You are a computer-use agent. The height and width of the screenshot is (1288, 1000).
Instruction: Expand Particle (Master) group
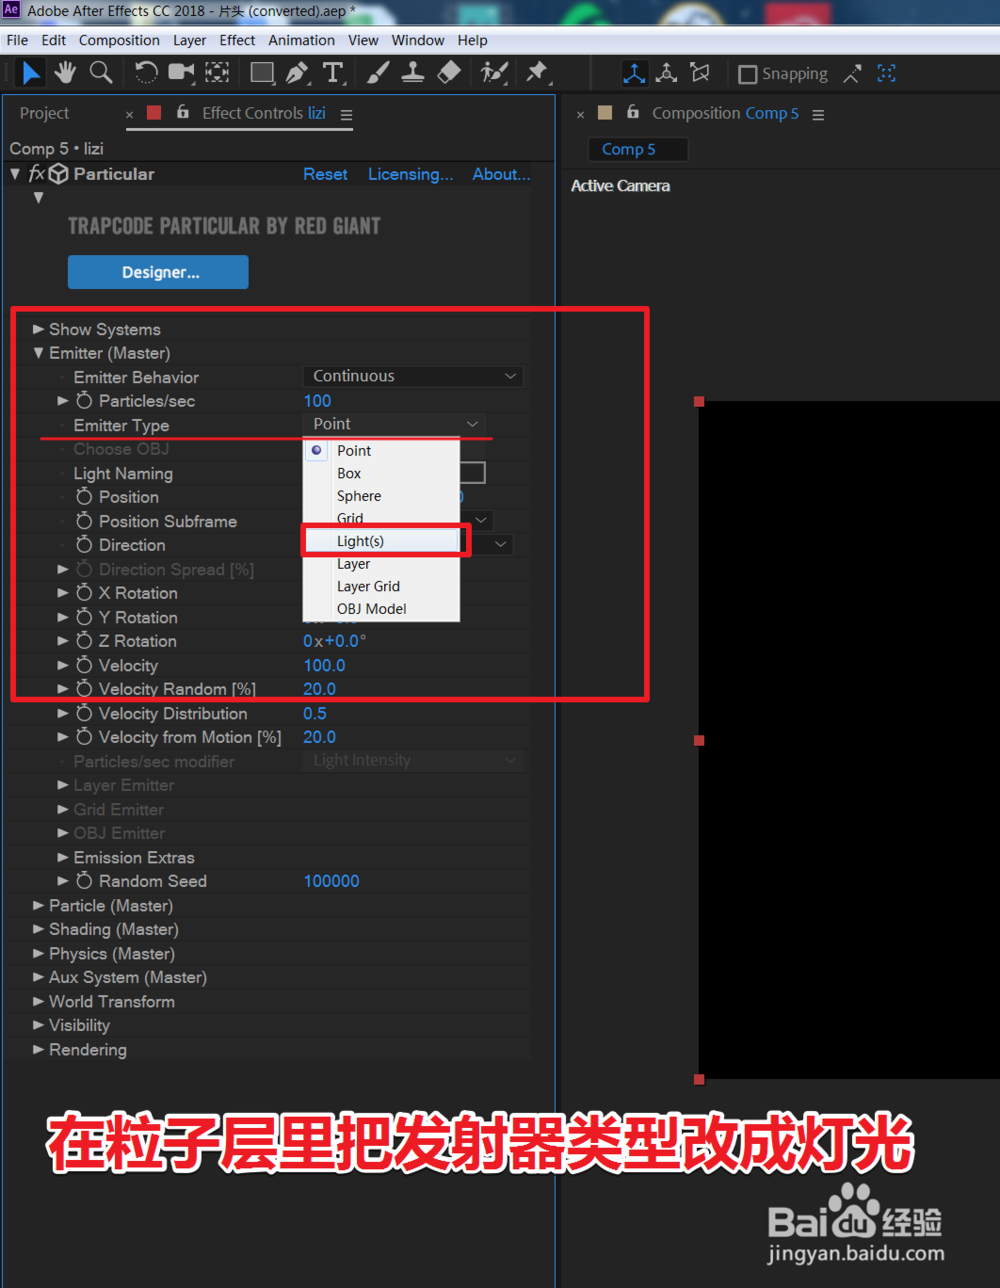click(x=39, y=905)
